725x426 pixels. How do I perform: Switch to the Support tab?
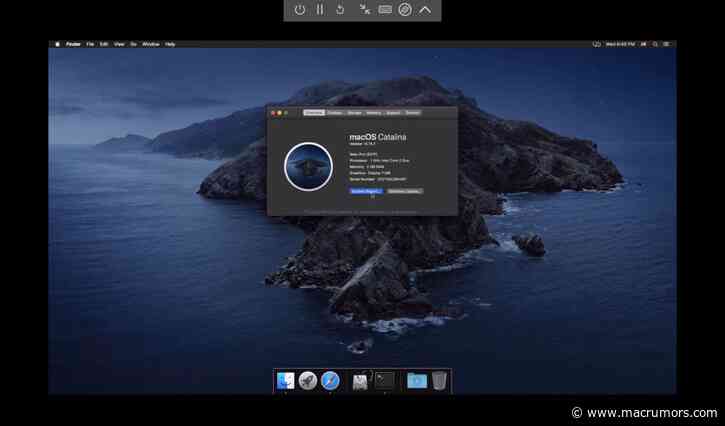click(393, 113)
